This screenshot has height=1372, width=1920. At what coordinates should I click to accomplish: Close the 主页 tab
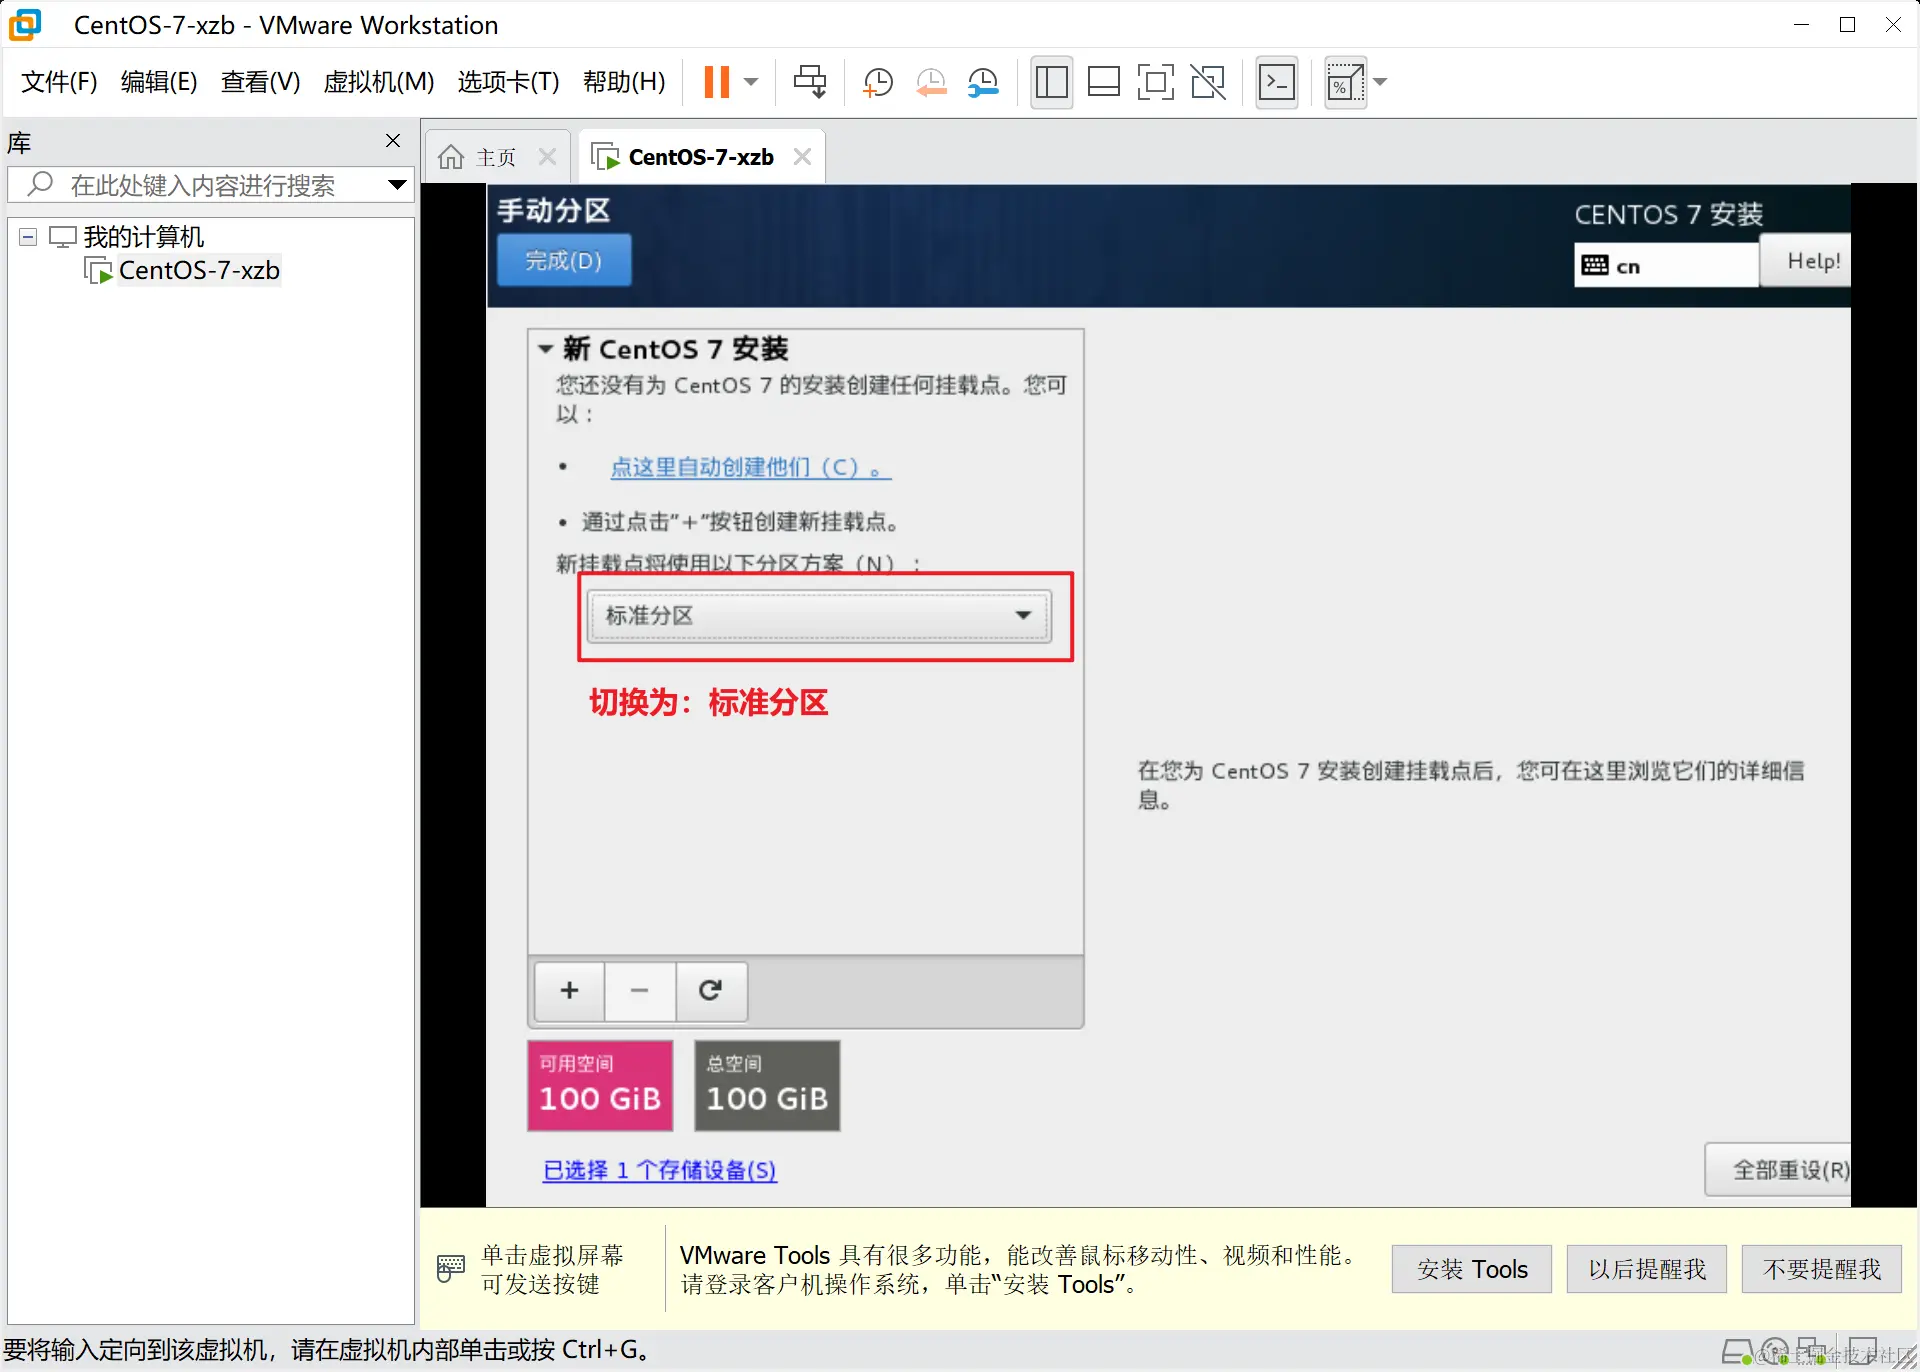point(547,157)
